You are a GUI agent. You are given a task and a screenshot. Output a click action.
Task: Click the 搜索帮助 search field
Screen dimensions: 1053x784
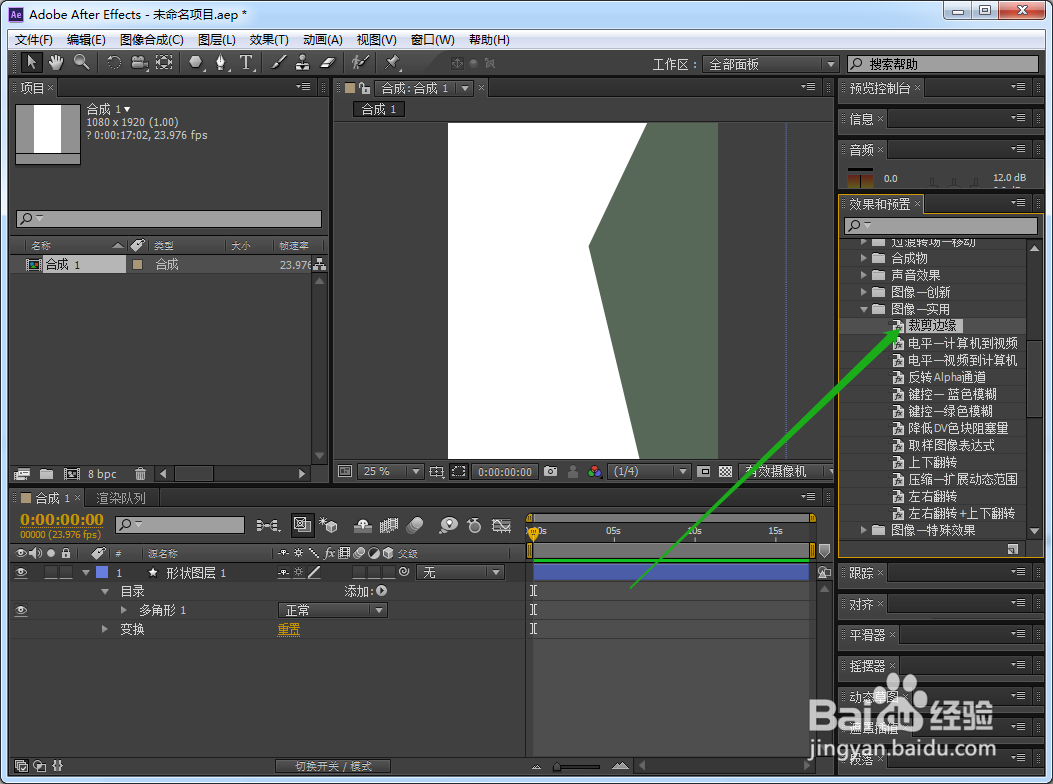(x=943, y=64)
